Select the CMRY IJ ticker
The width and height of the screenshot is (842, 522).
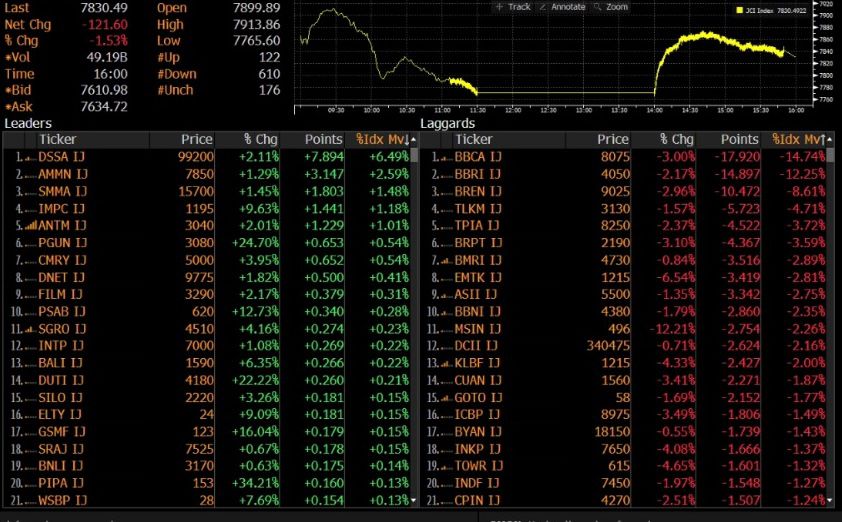(x=62, y=260)
